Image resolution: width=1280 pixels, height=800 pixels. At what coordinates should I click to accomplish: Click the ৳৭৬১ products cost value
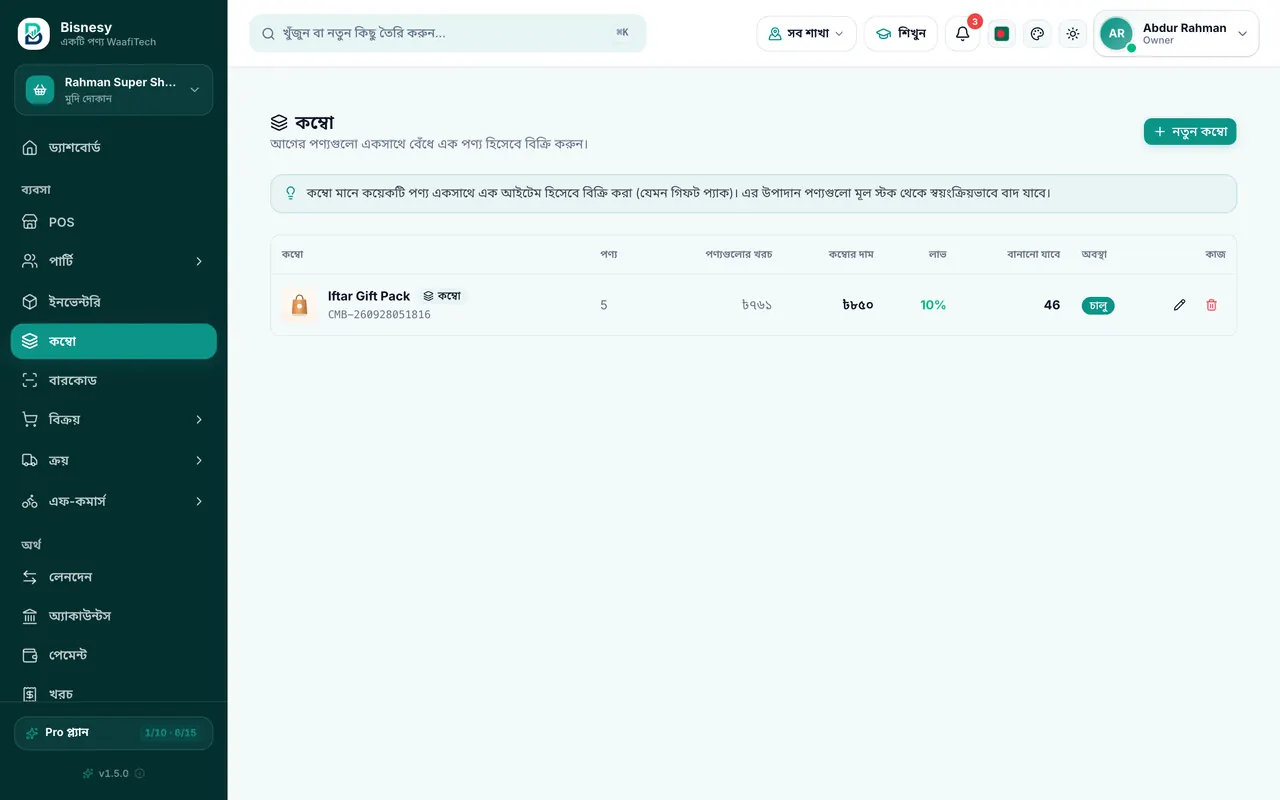click(x=757, y=305)
